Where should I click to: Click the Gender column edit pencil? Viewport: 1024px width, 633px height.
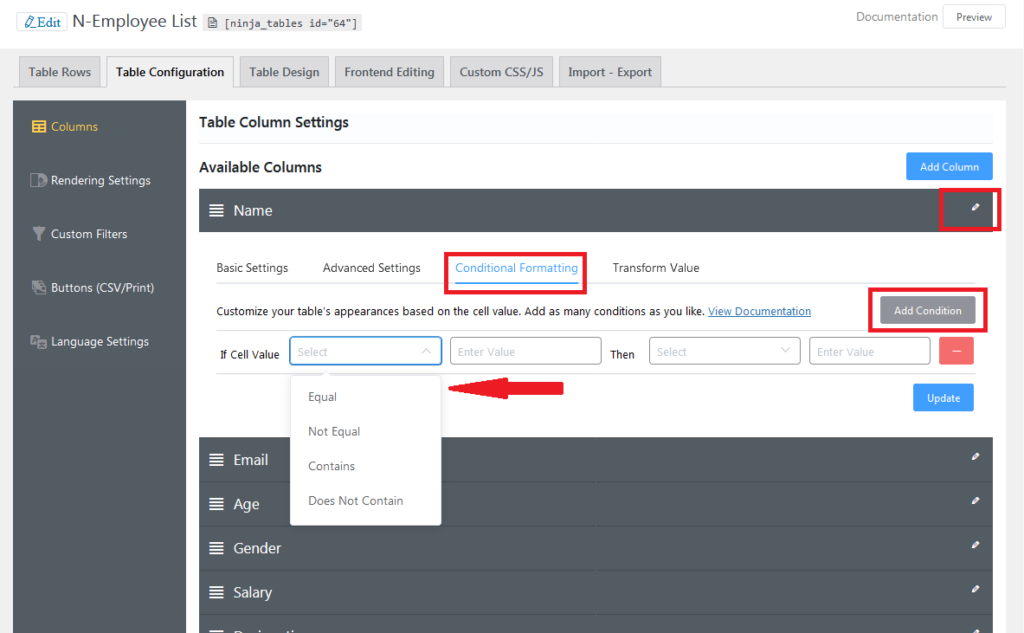[976, 547]
